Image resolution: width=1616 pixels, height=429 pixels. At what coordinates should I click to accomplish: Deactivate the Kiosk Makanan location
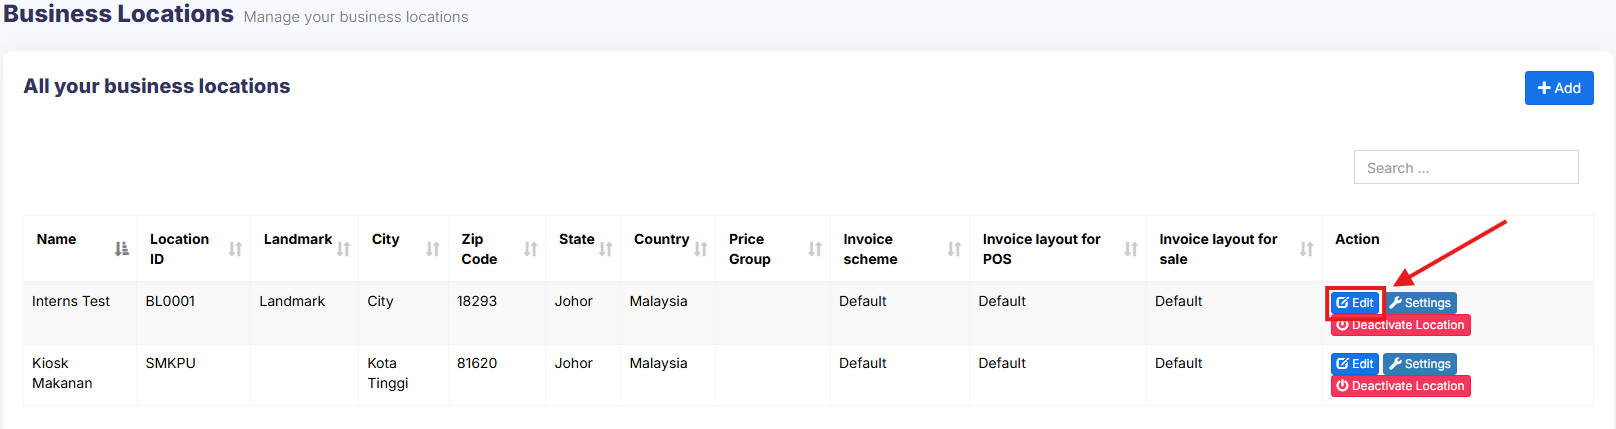coord(1400,386)
